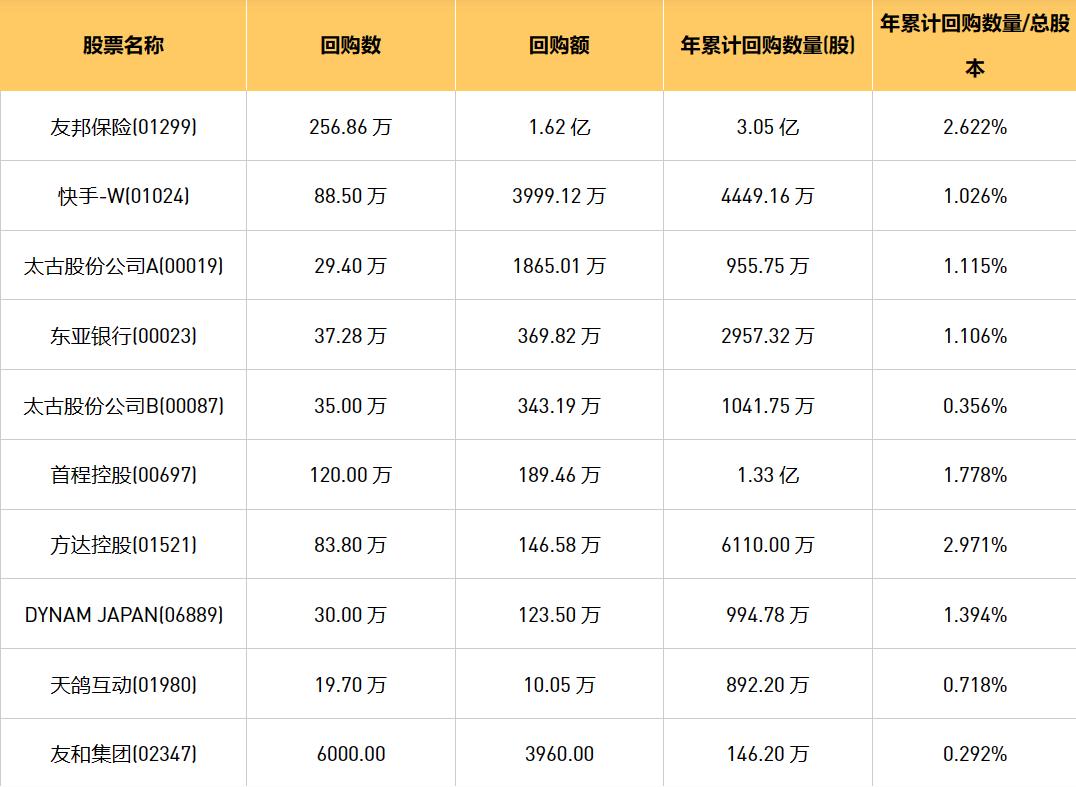Screen dimensions: 1076x787
Task: Click the 天鸽互动(01980) stock name
Action: pos(123,685)
